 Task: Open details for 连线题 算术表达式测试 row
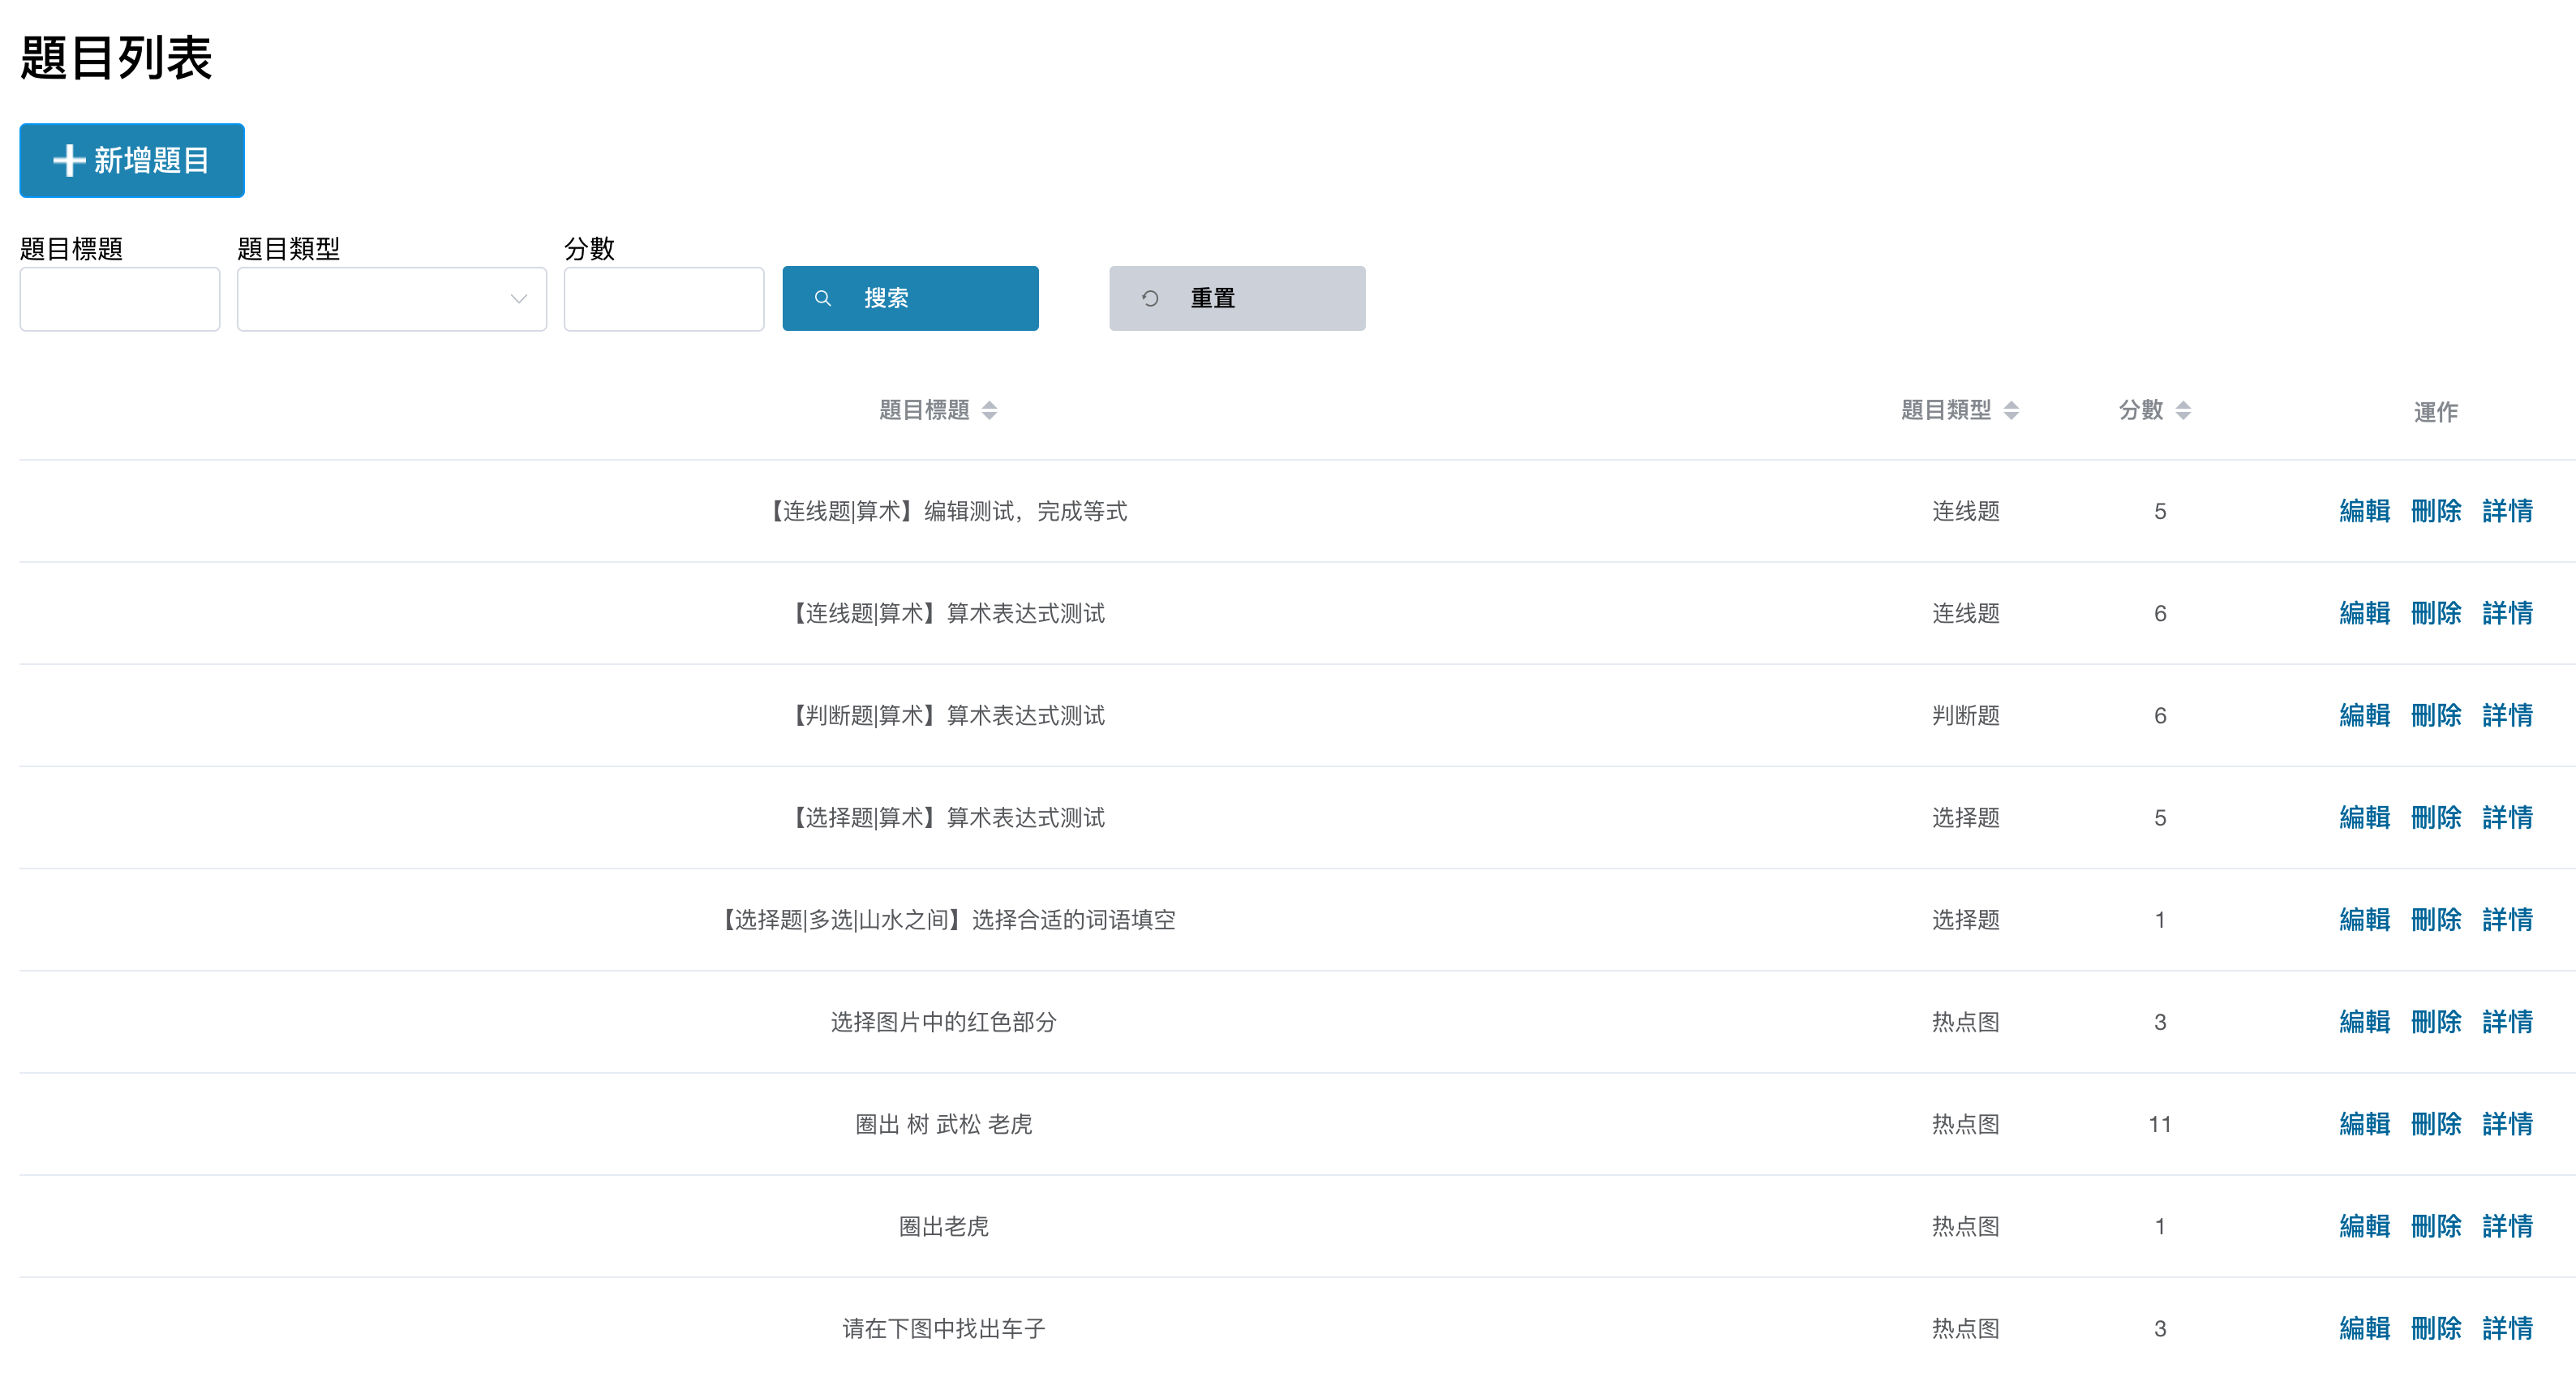(2508, 613)
